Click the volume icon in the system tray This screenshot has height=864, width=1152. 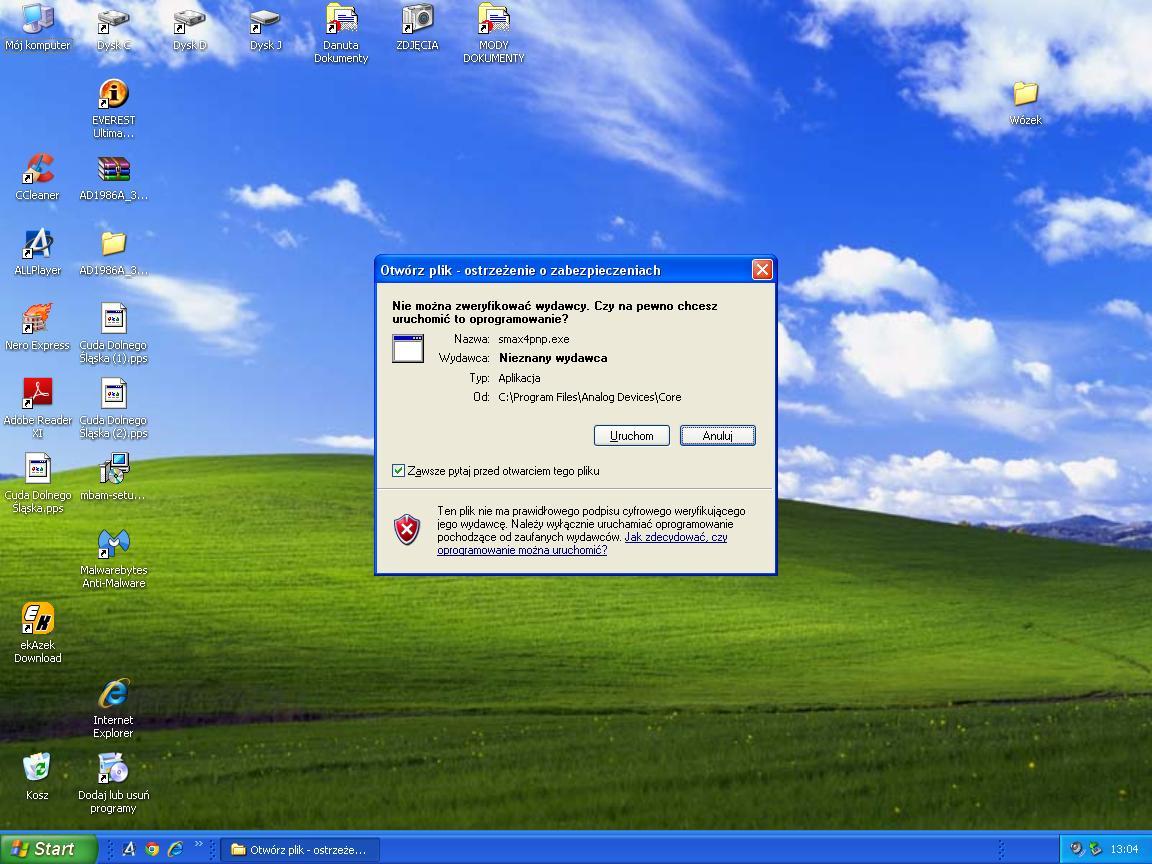click(x=1077, y=848)
